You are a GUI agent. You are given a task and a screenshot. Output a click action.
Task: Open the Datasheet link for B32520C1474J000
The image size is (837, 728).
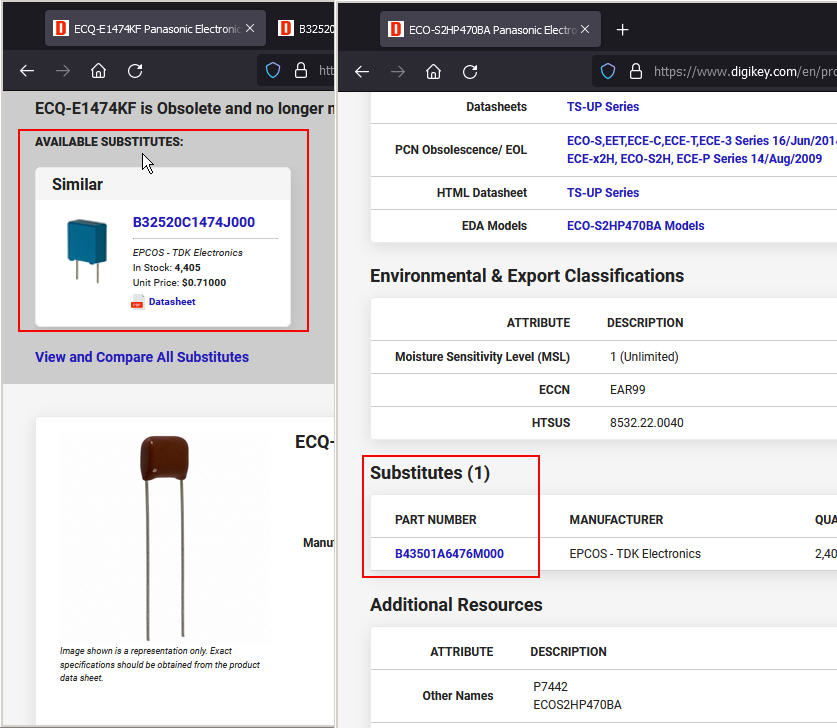click(x=172, y=302)
